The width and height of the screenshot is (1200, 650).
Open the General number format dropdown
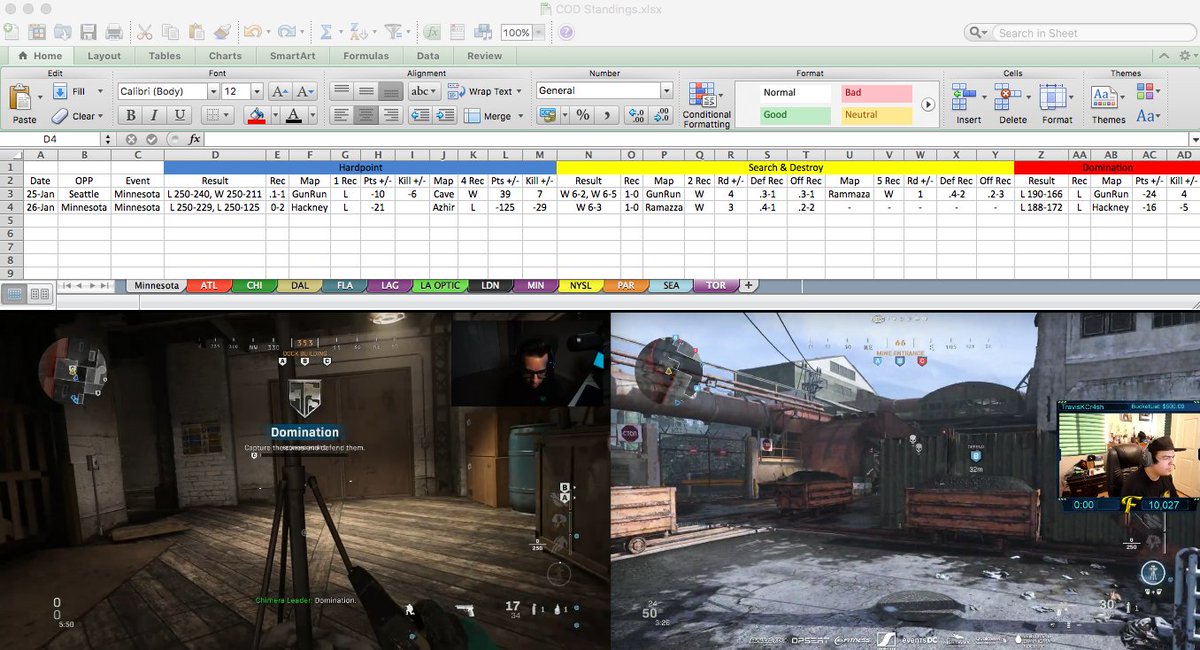tap(666, 91)
